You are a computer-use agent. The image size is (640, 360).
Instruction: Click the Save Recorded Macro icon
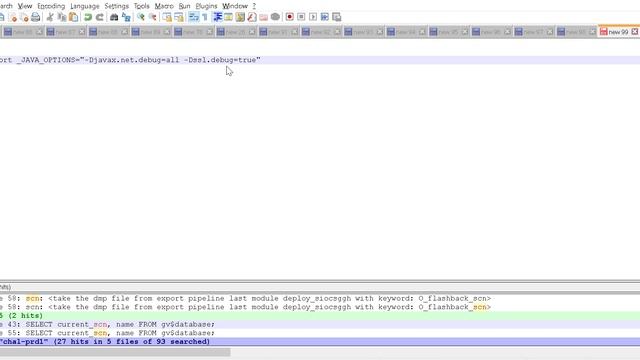pos(337,17)
